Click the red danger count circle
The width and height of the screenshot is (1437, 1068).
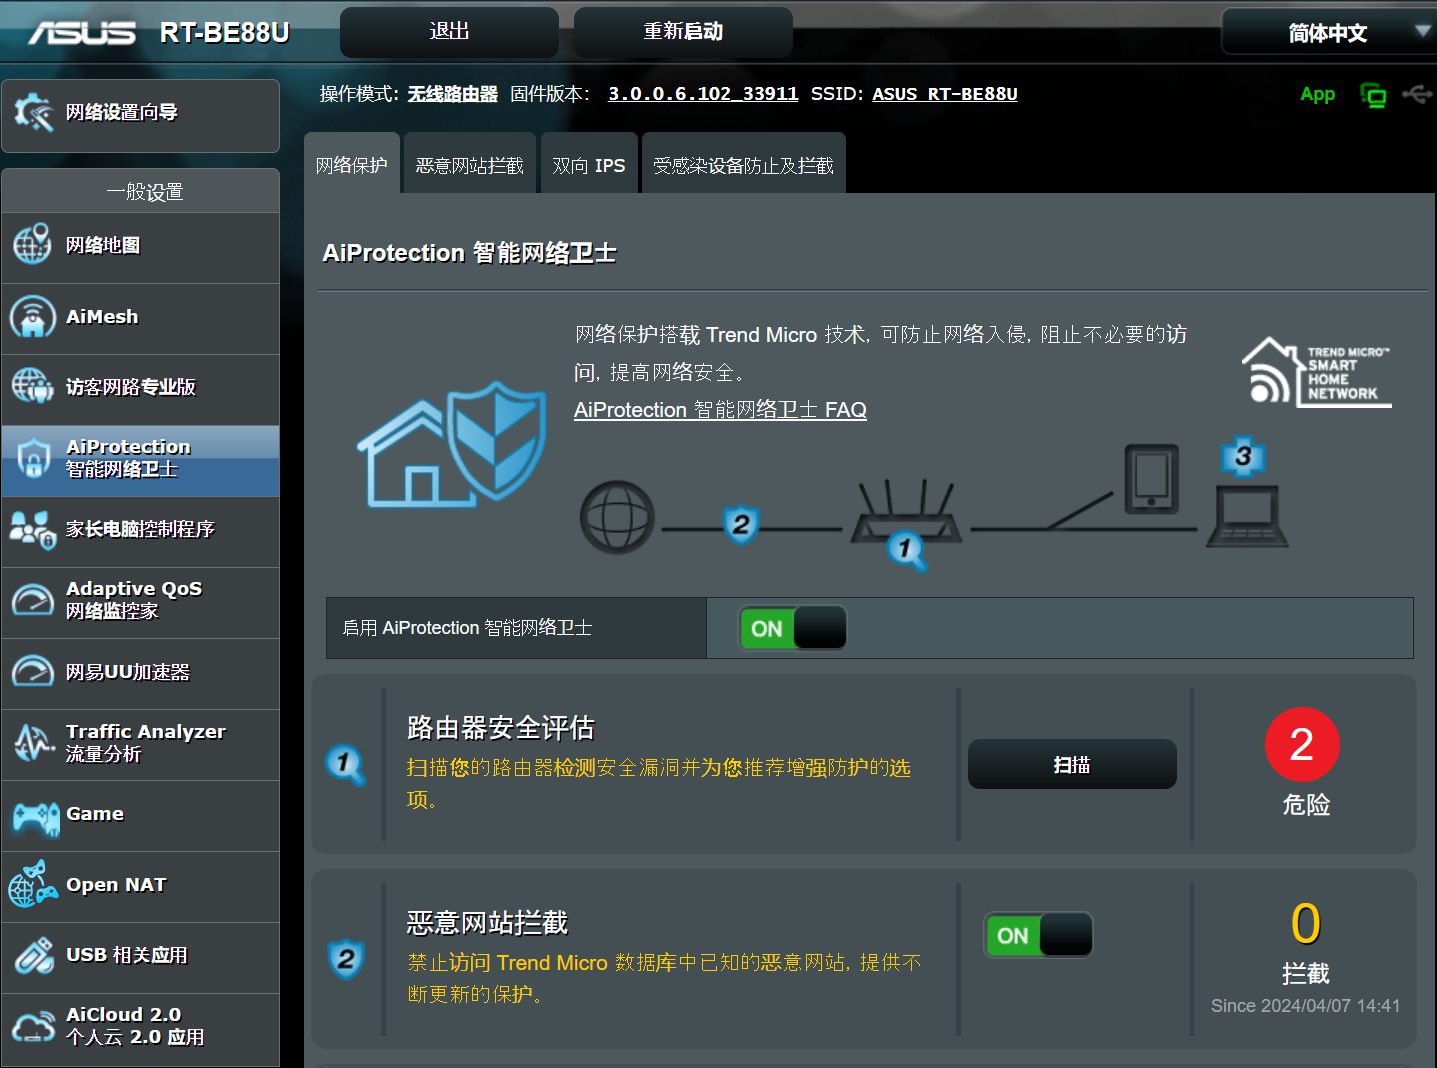[x=1302, y=745]
